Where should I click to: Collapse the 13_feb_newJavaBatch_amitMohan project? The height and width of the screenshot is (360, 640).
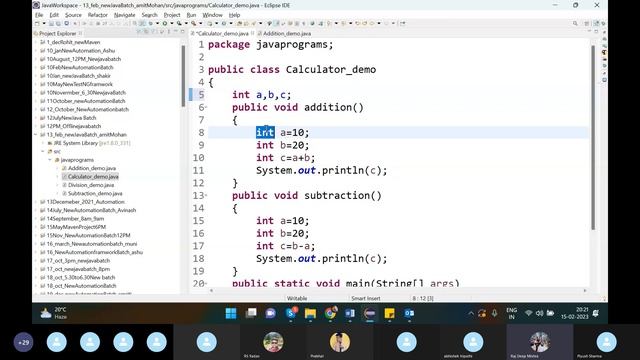click(36, 135)
